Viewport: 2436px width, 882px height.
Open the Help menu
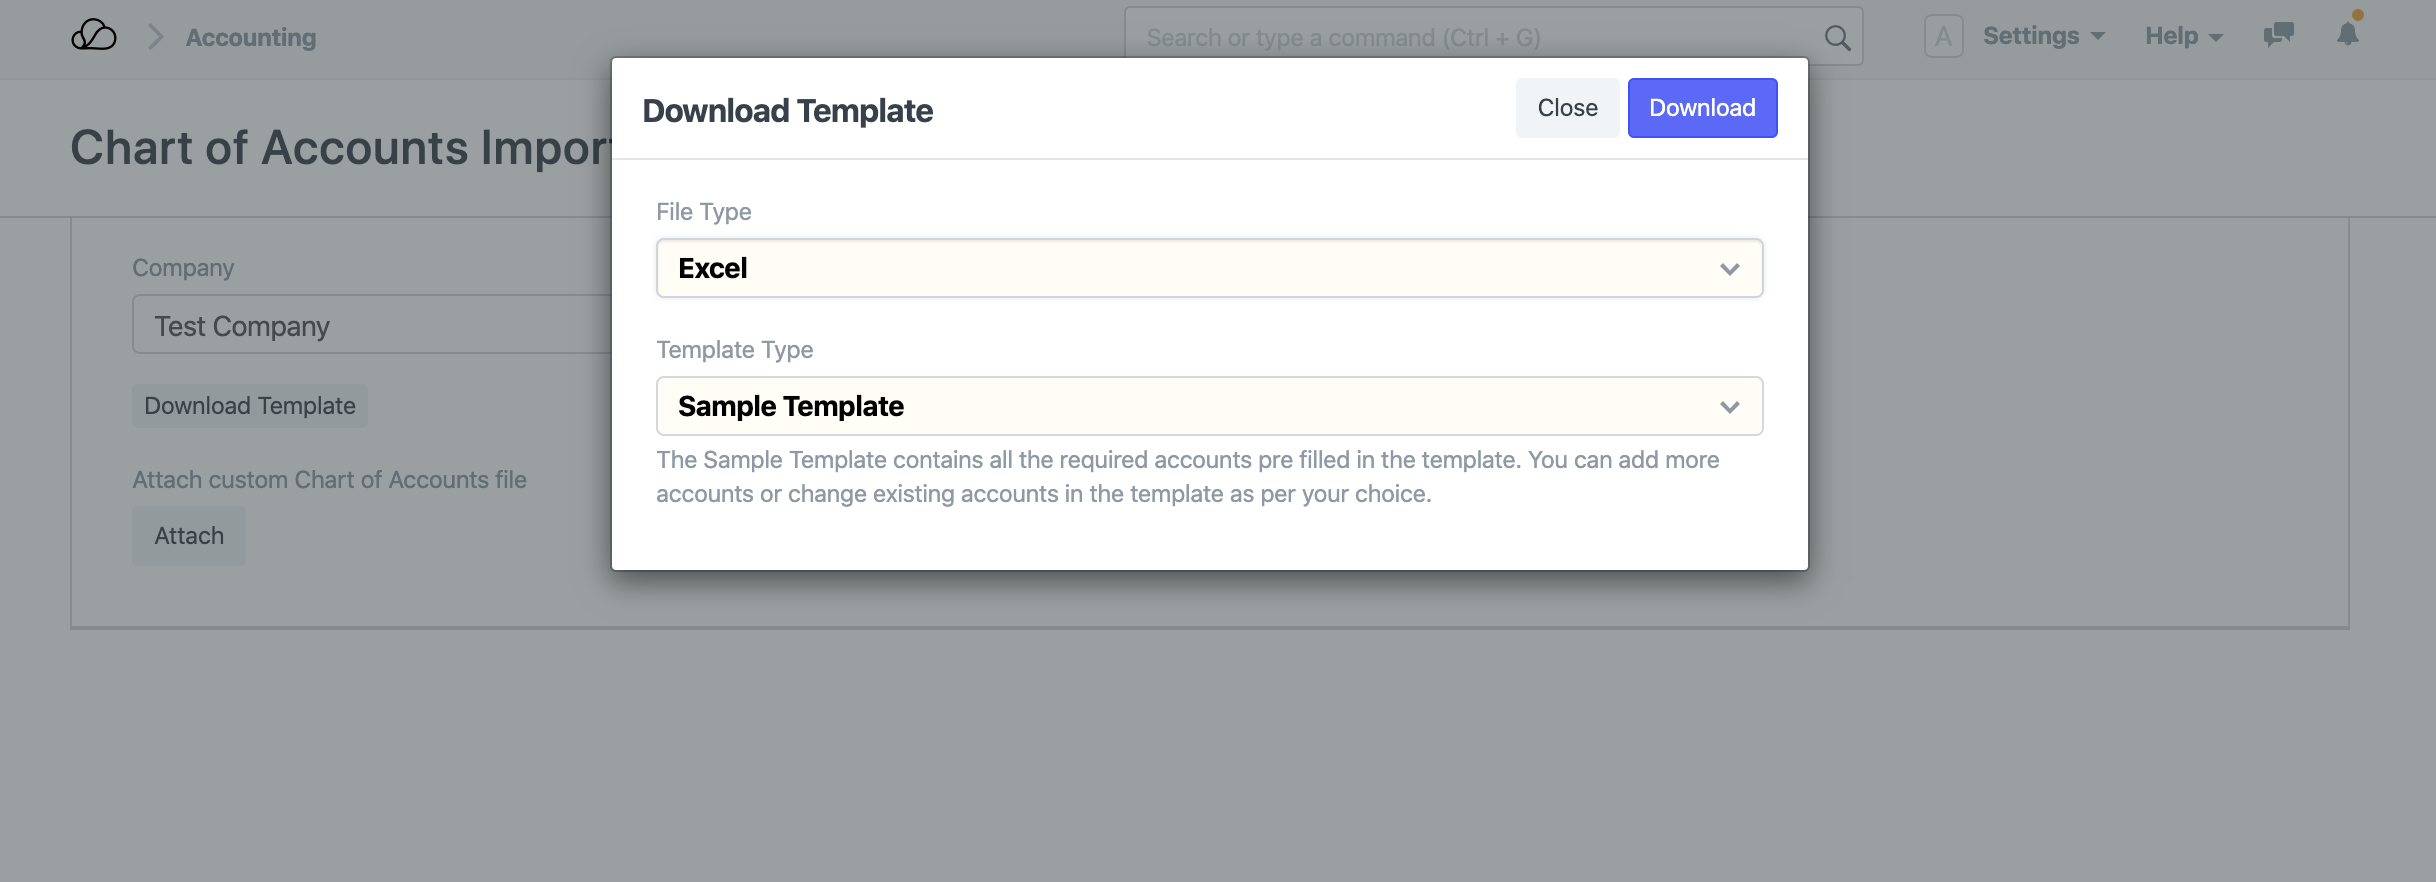(x=2183, y=36)
